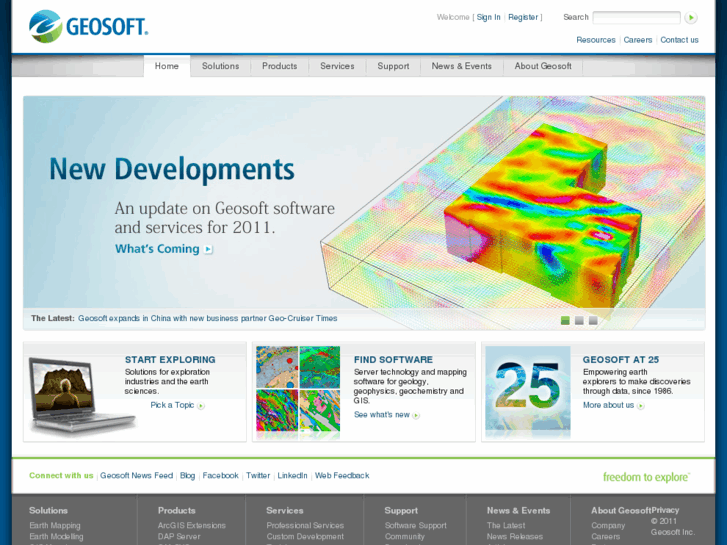727x545 pixels.
Task: Click footer Earth Mapping link
Action: pos(55,526)
